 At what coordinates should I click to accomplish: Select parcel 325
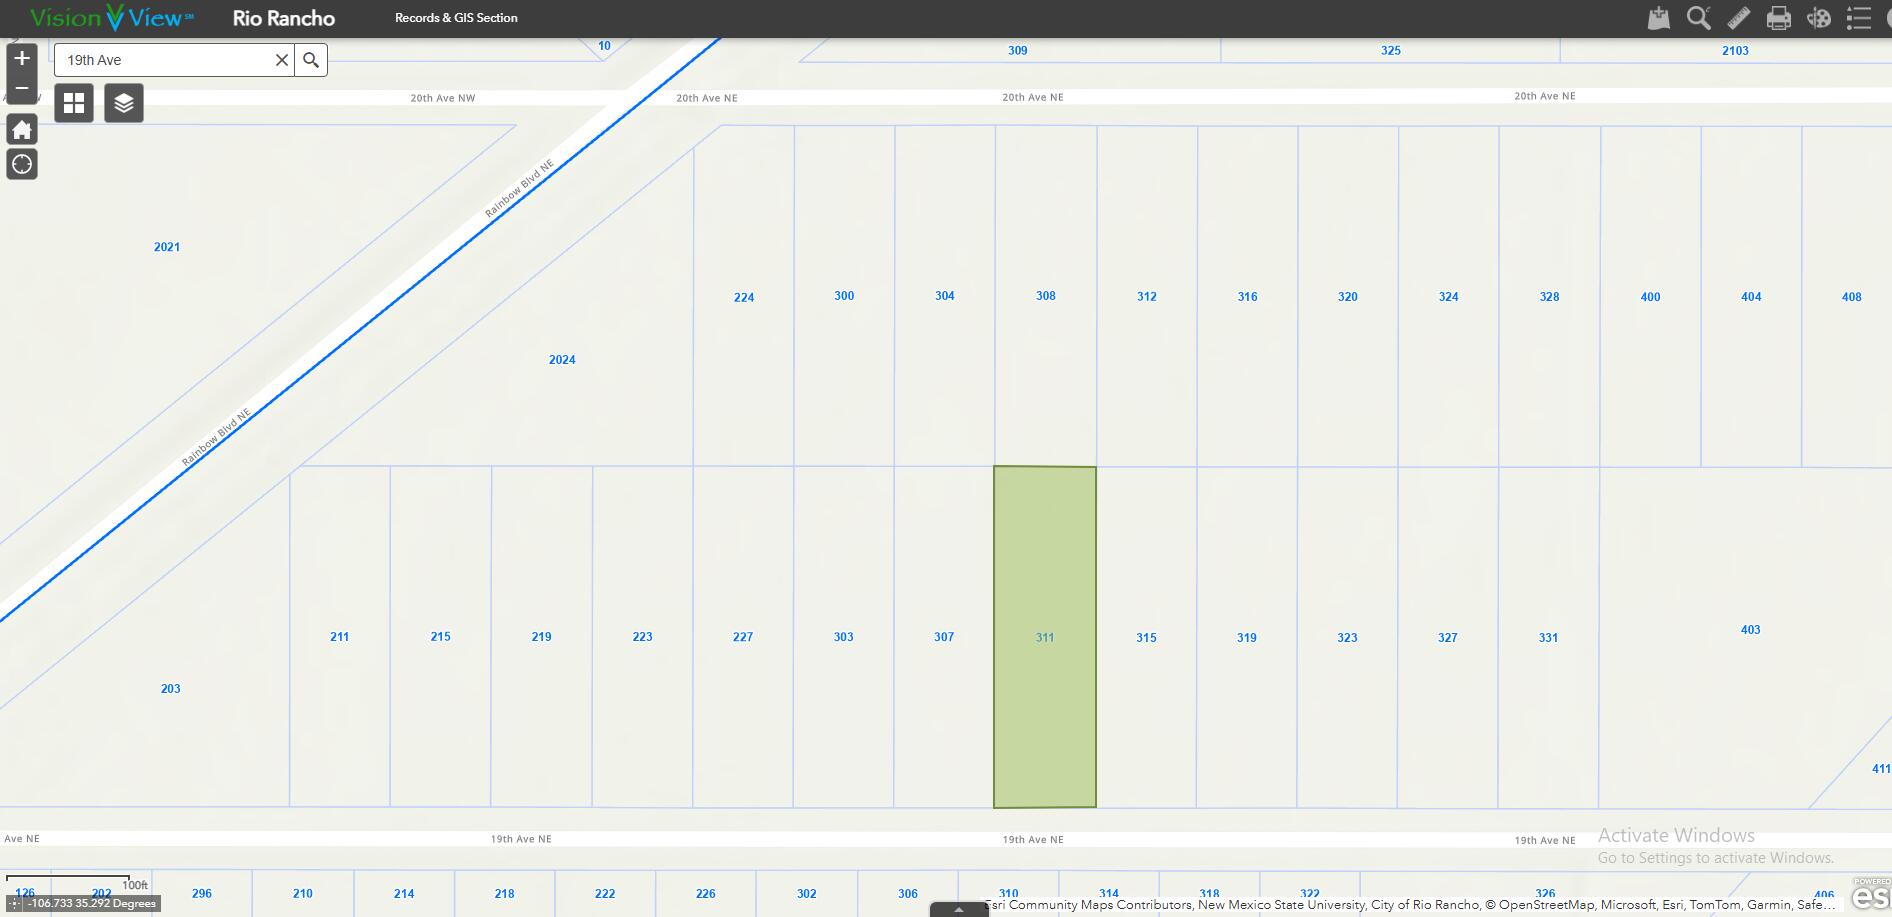pos(1391,50)
